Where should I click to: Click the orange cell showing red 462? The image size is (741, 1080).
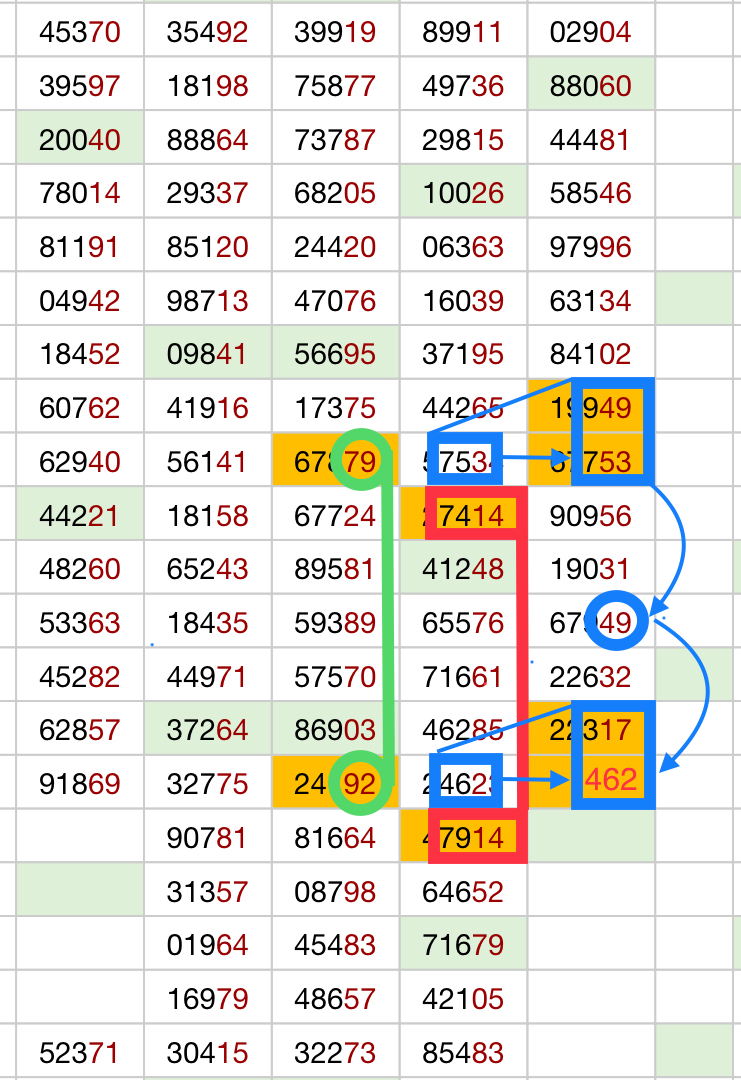pyautogui.click(x=611, y=780)
